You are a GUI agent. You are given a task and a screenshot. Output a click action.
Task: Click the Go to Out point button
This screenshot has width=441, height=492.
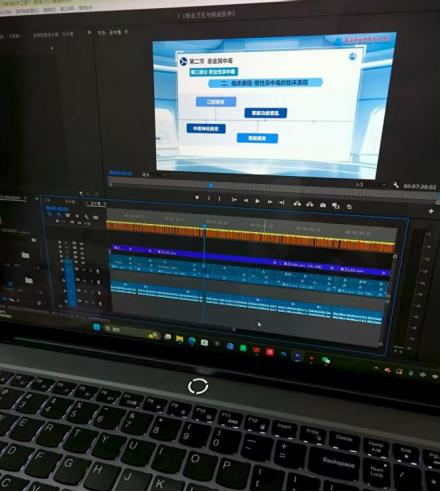[282, 202]
